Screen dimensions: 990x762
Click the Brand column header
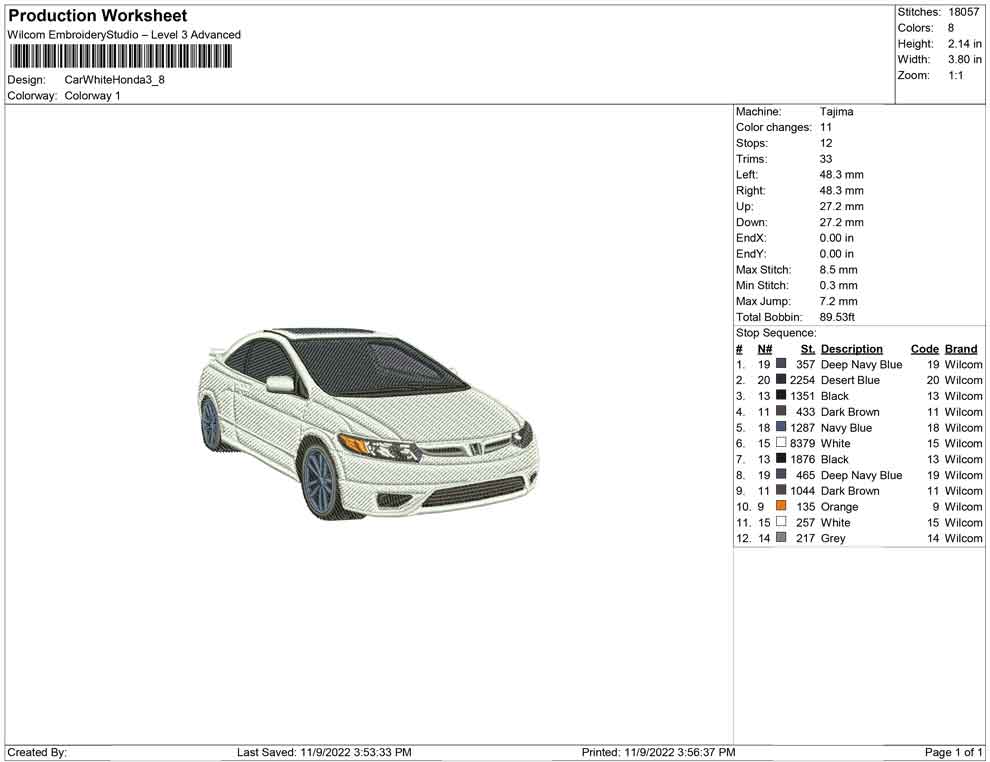tap(961, 349)
